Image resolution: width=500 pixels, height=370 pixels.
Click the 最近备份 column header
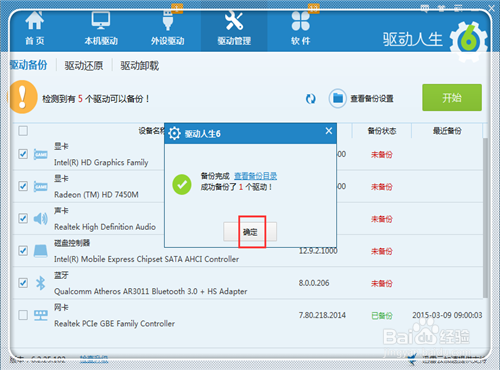pos(447,131)
